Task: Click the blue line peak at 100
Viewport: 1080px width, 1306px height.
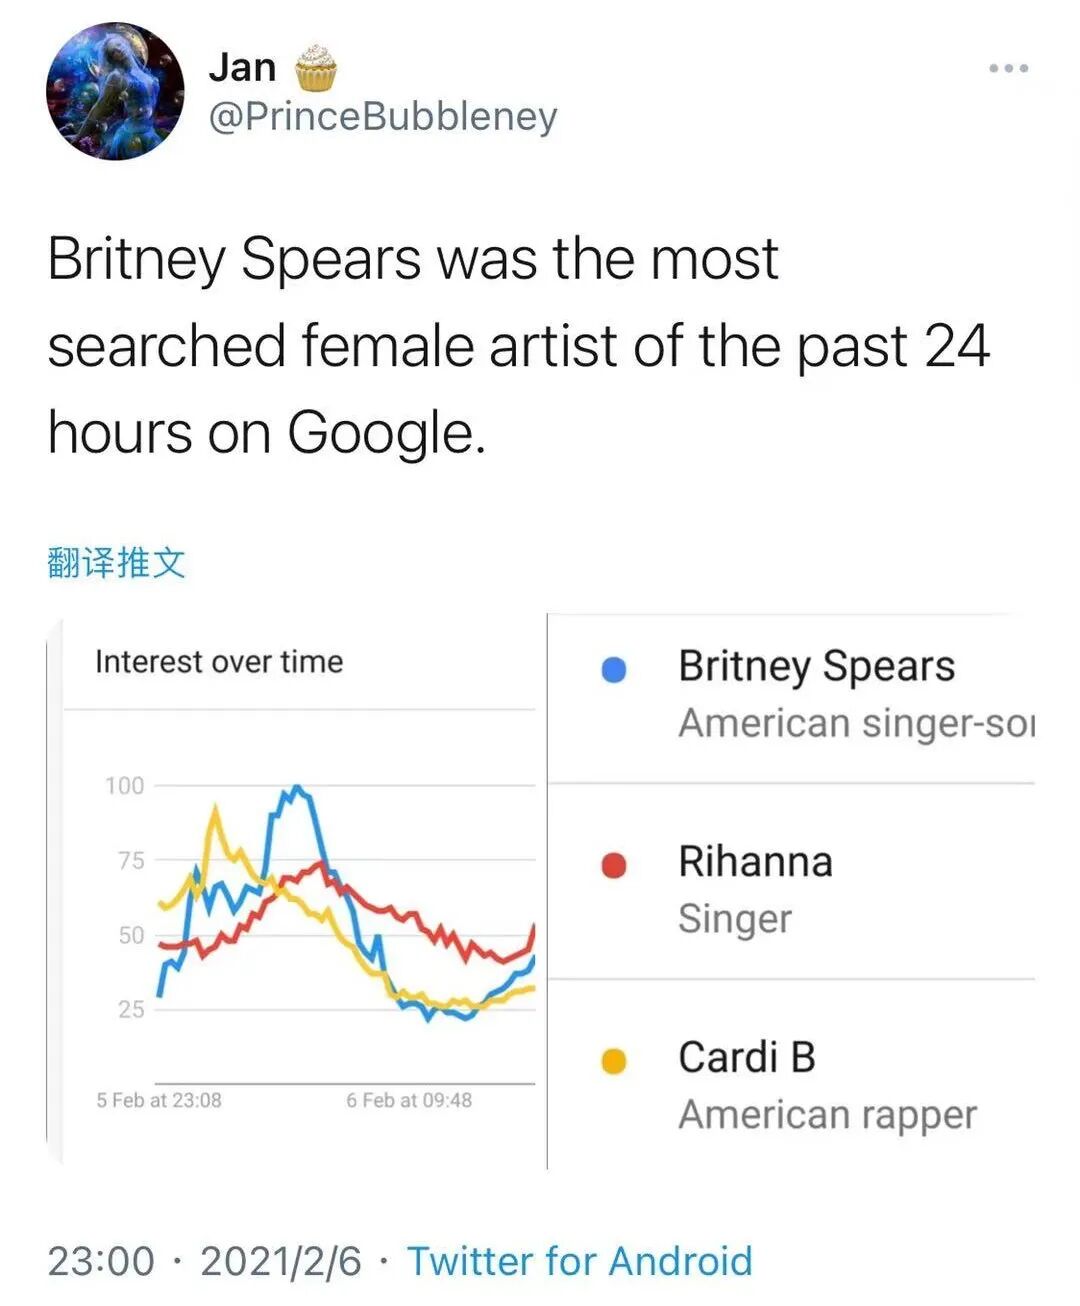Action: [296, 790]
